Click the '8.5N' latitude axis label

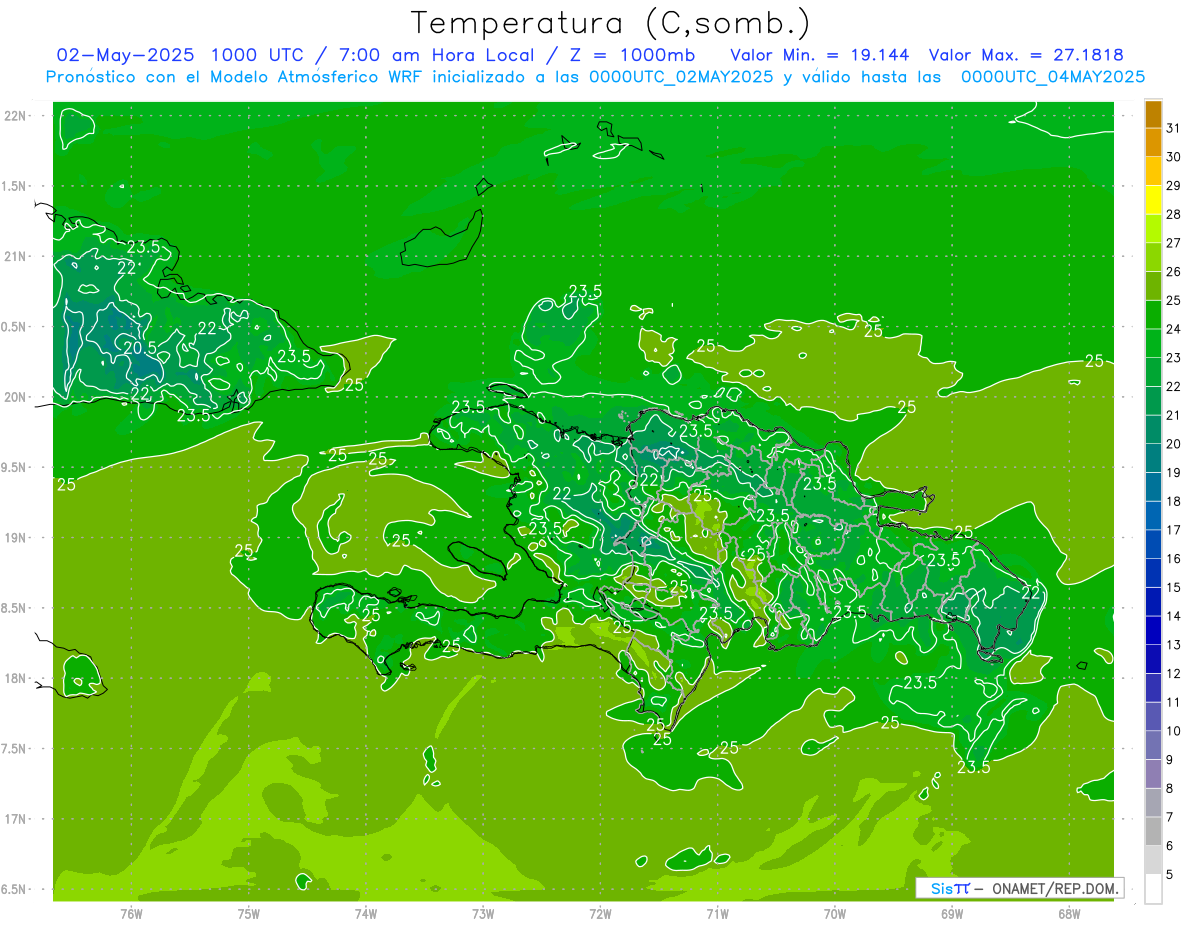pos(15,608)
